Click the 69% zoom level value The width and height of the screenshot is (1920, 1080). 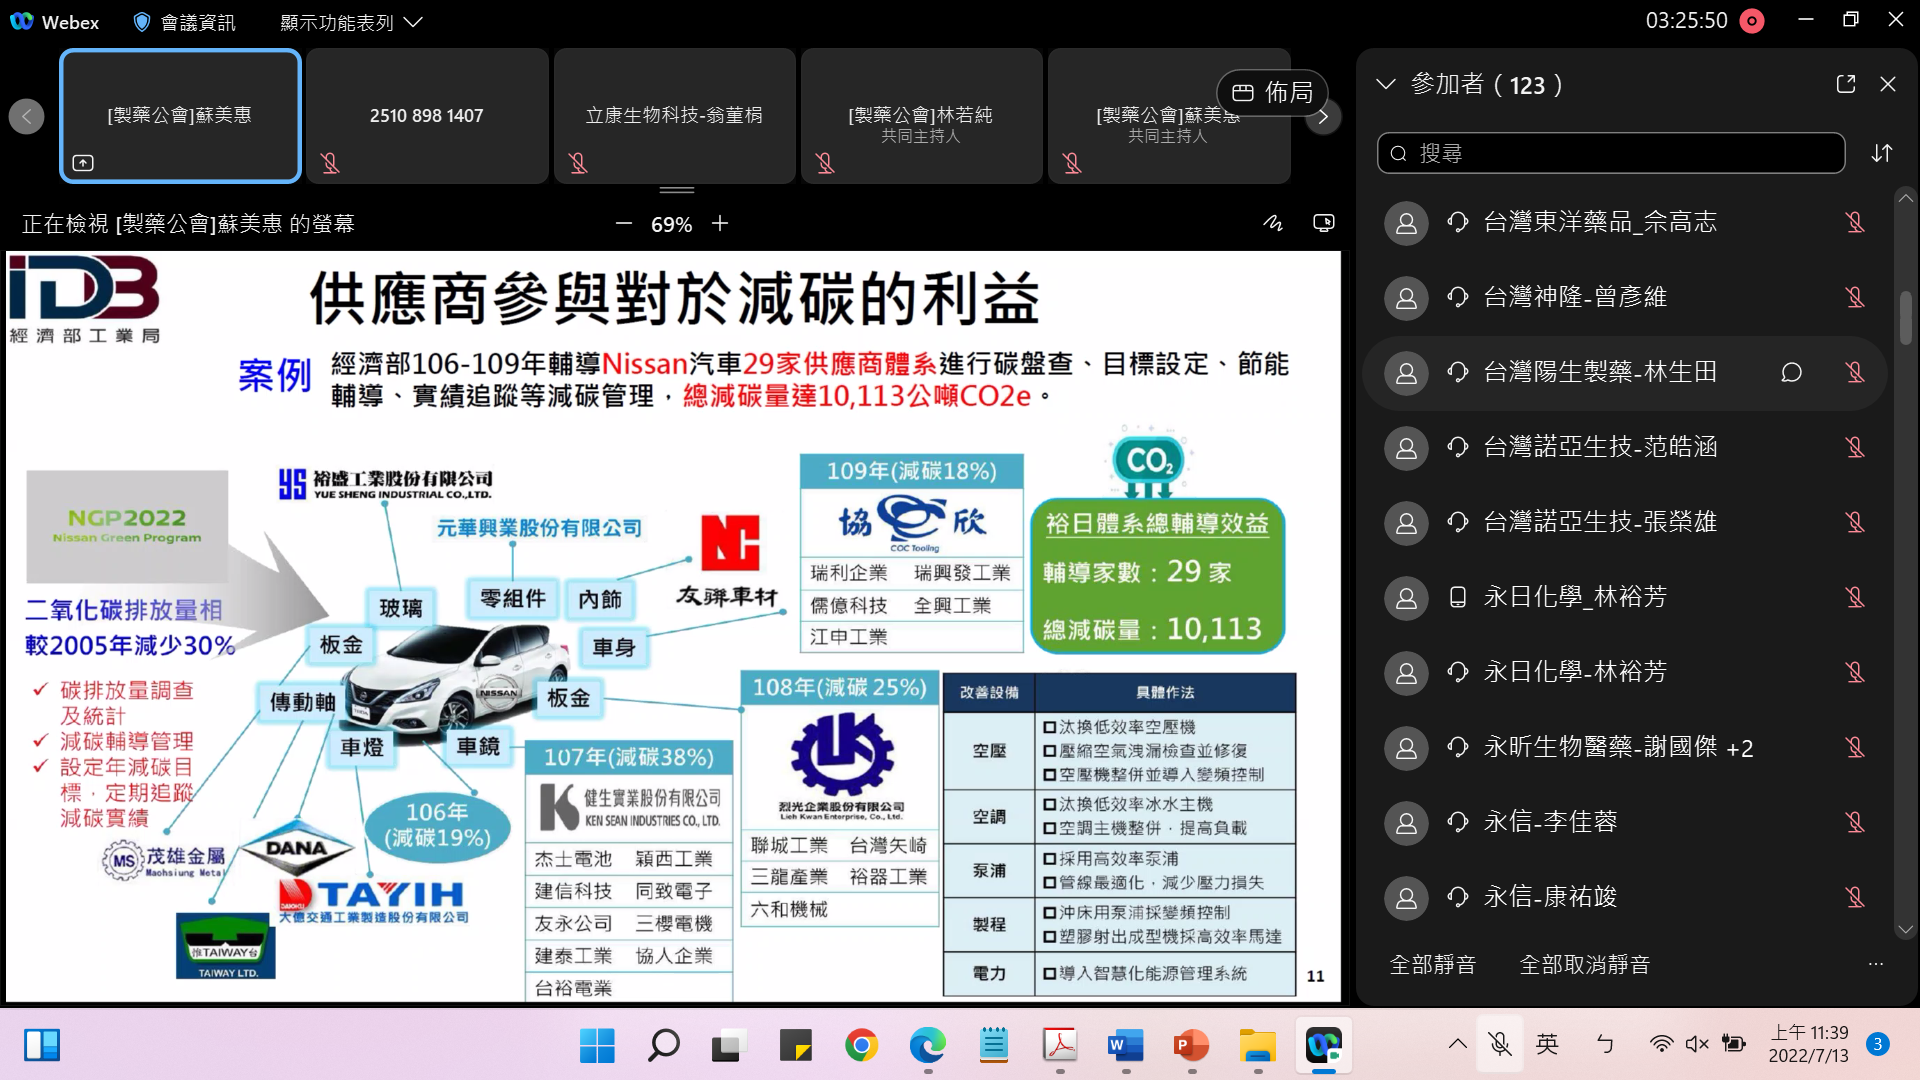[x=672, y=224]
